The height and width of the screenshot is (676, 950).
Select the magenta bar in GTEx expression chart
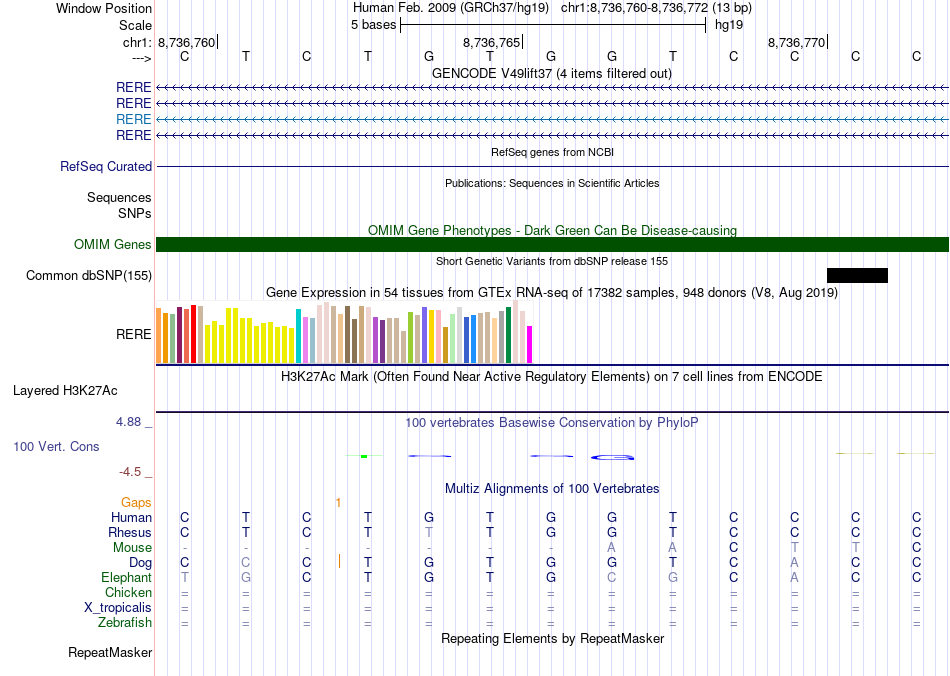(530, 344)
